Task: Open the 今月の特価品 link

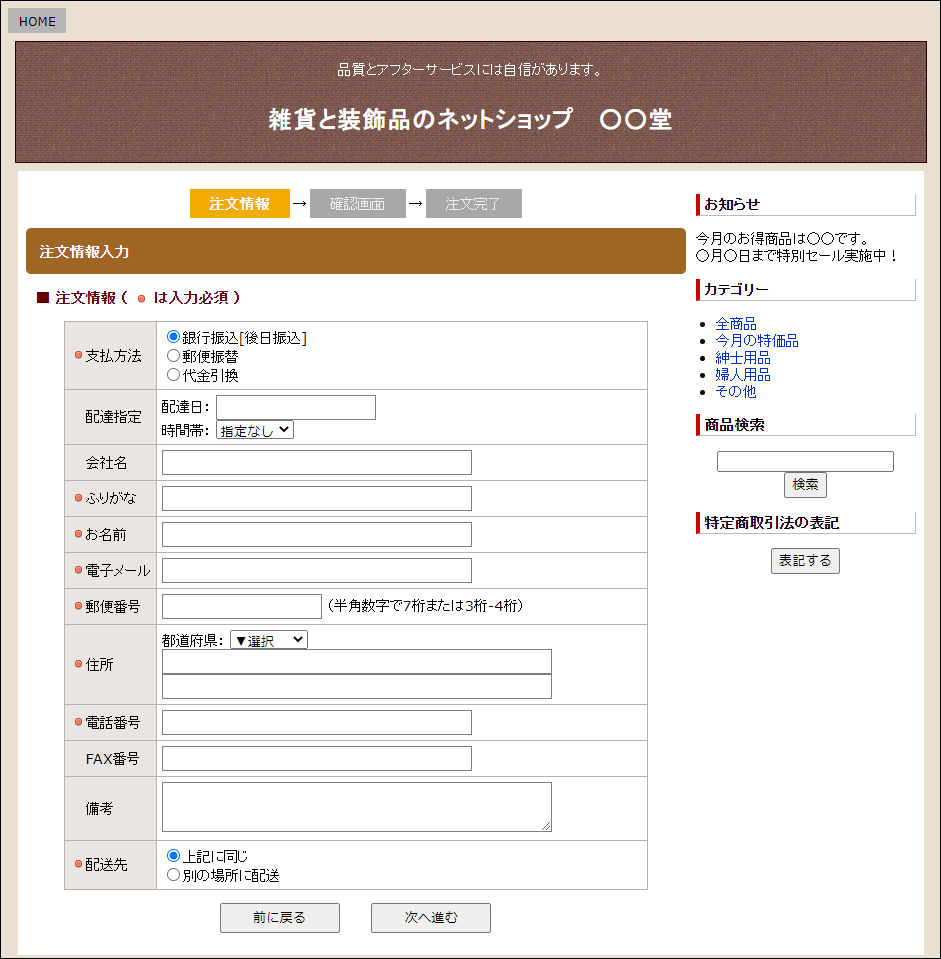Action: (x=756, y=341)
